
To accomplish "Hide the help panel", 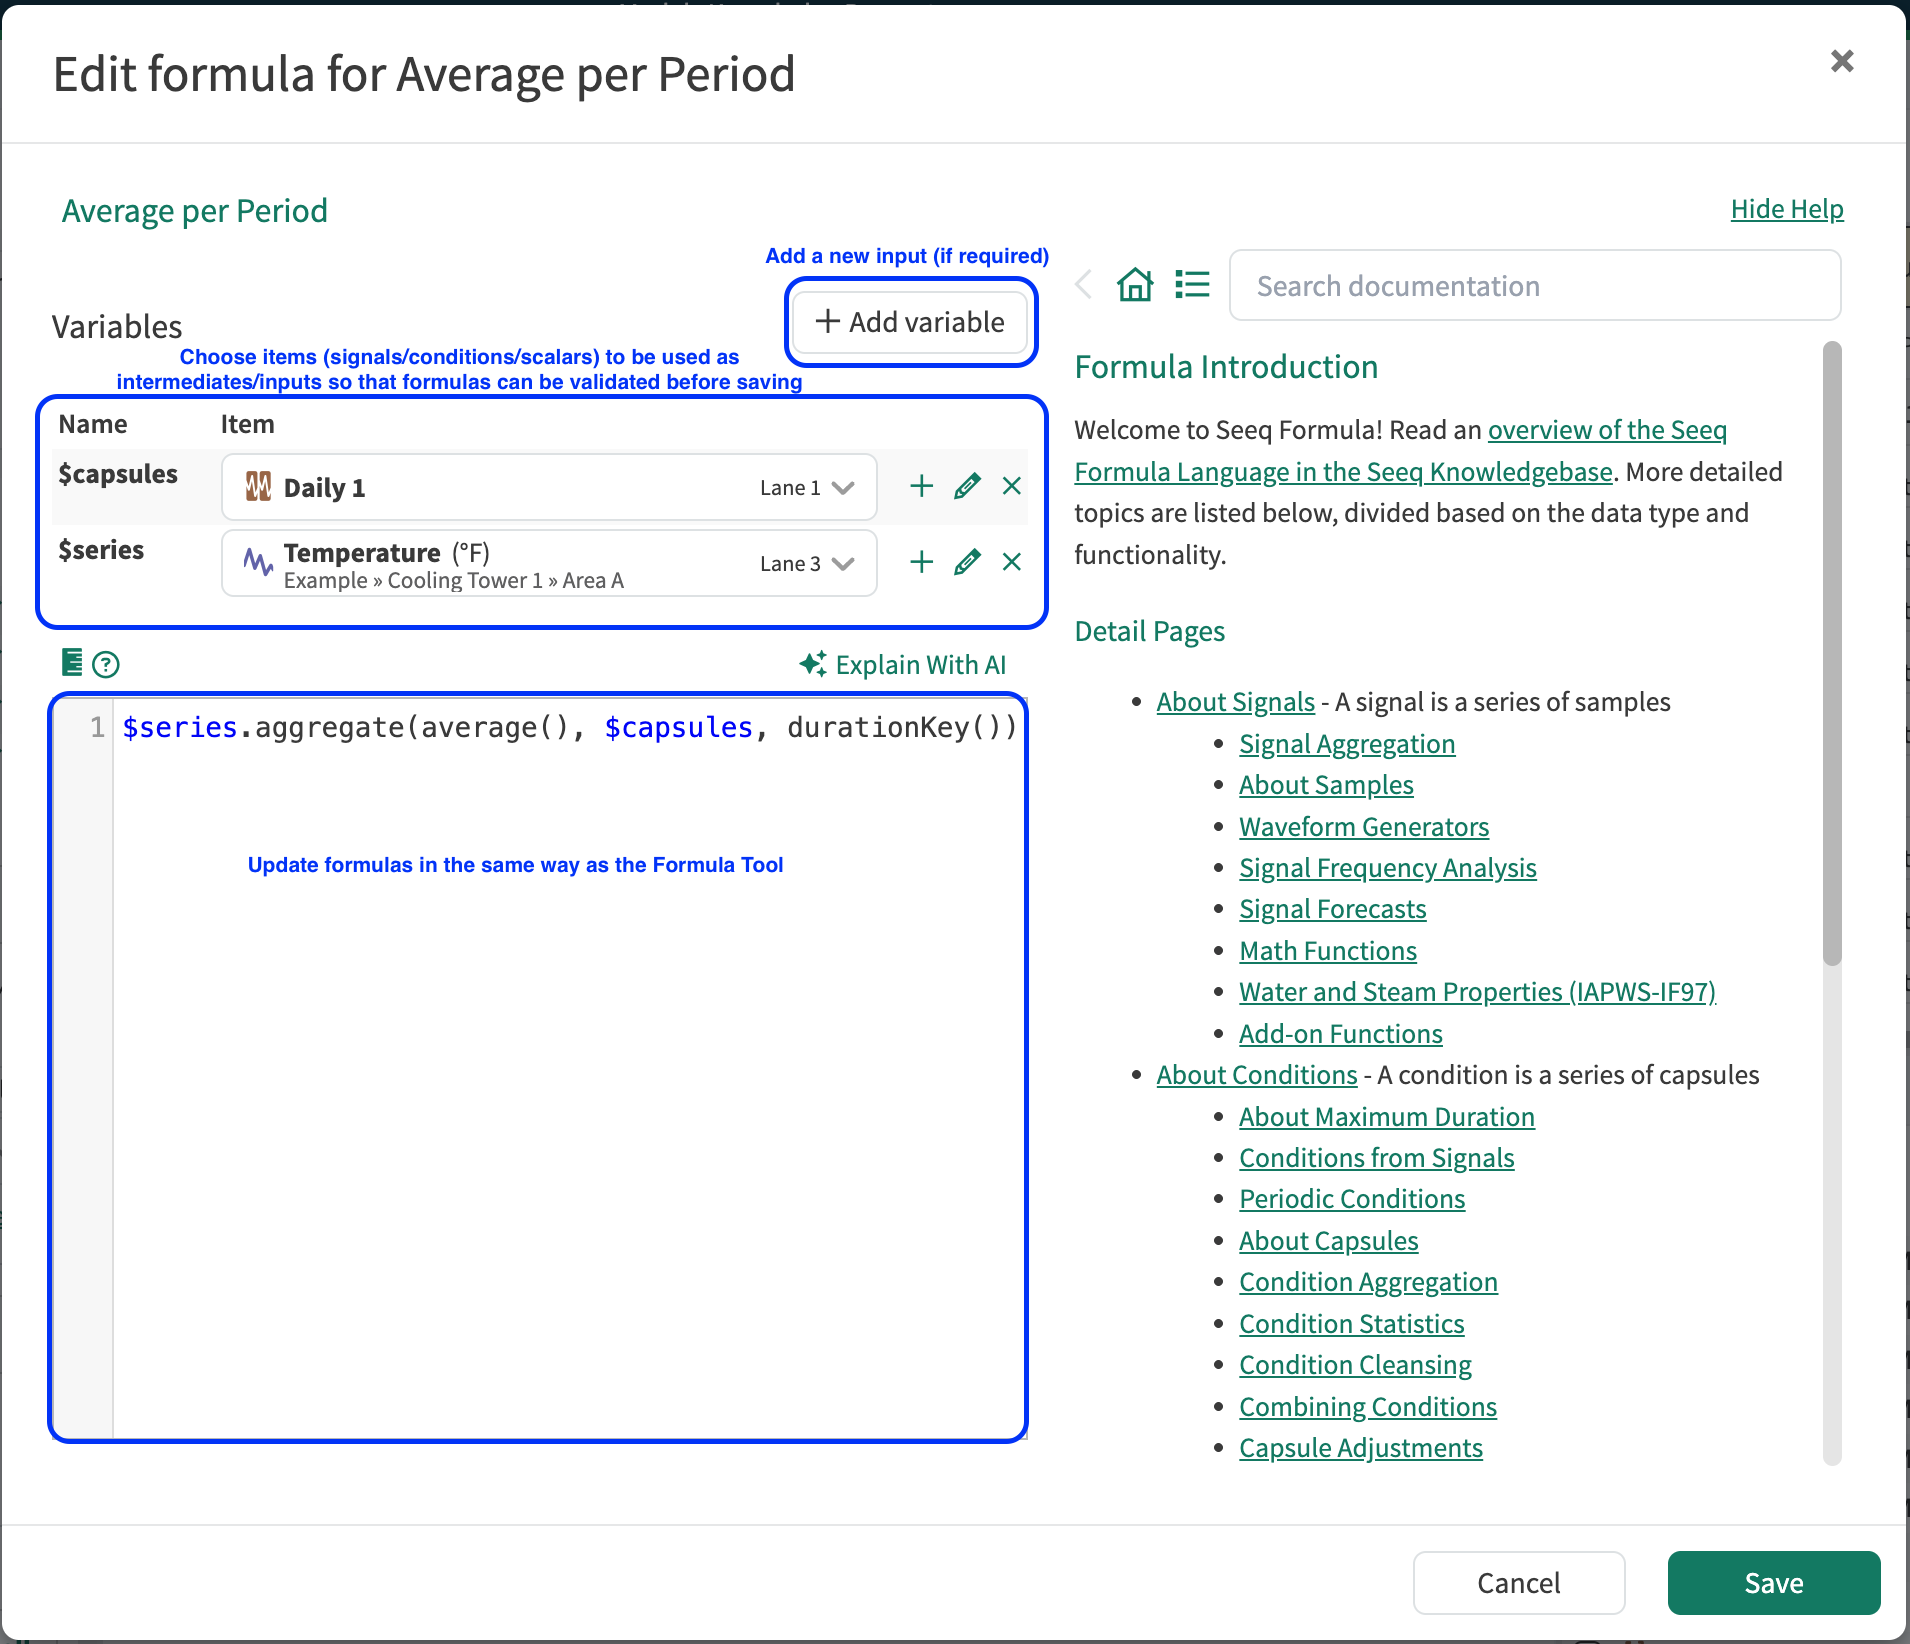I will (x=1786, y=209).
